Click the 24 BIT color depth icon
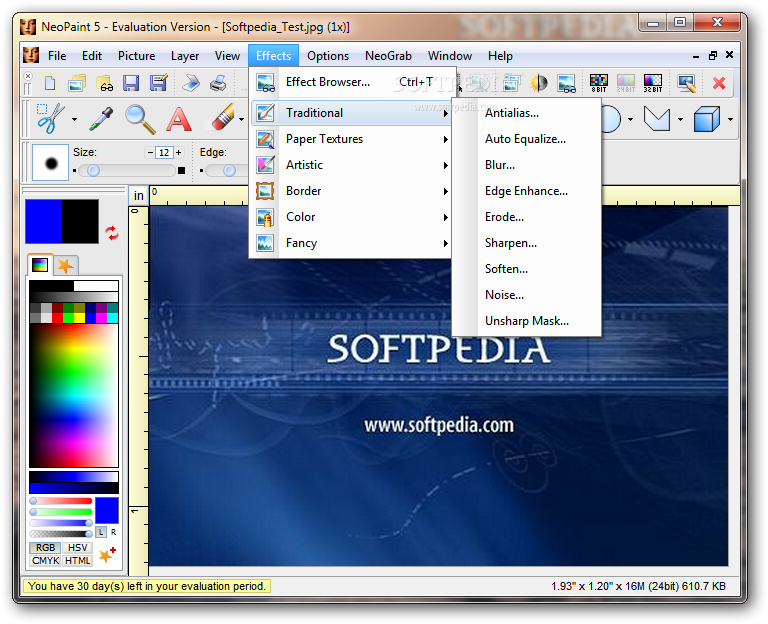The height and width of the screenshot is (624, 768). [625, 83]
